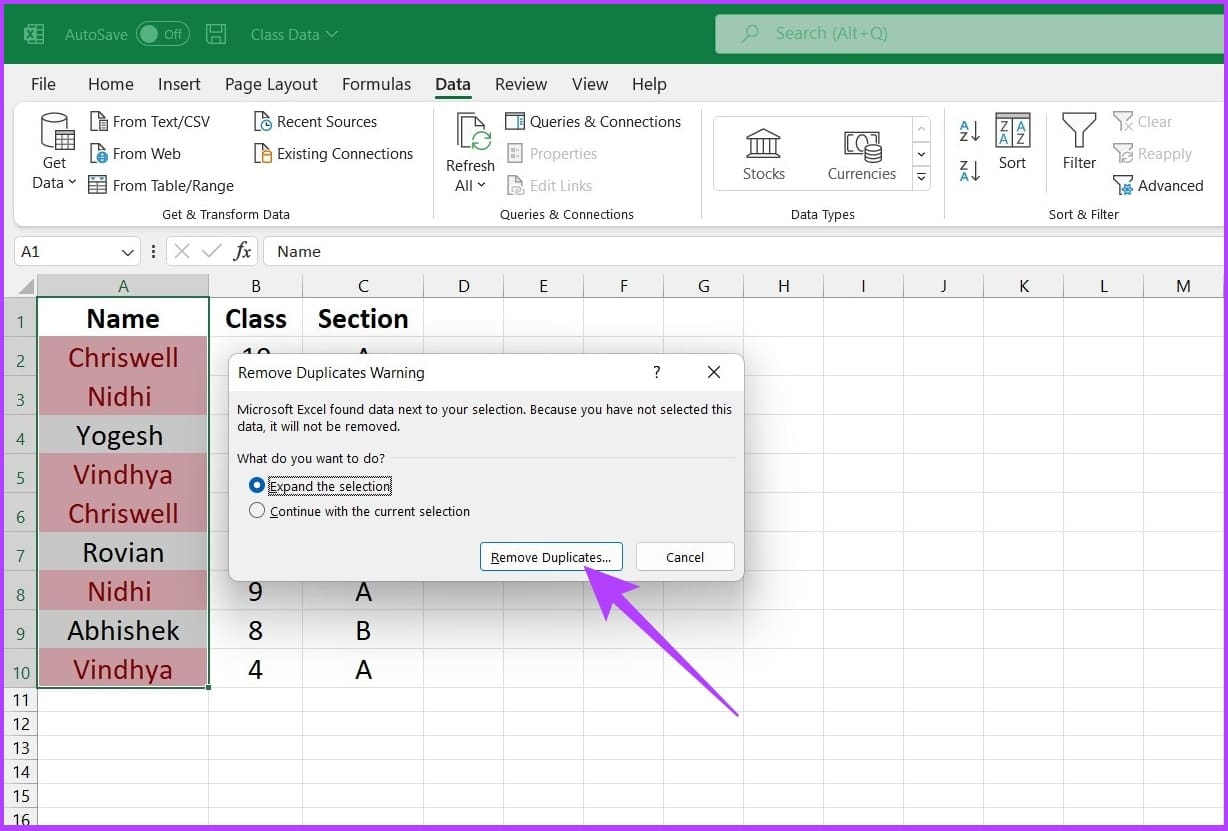Click the formula bar enter checkmark
This screenshot has width=1228, height=831.
click(x=211, y=252)
